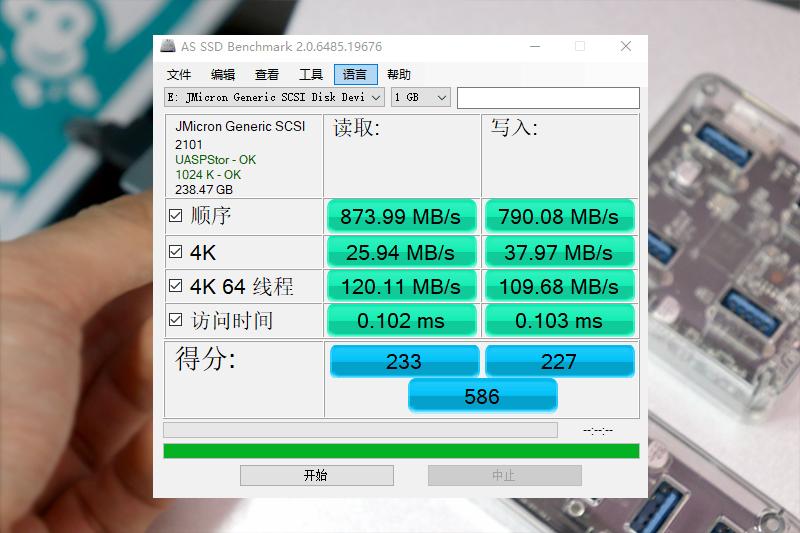Click the 790.08 MB/s sequential write result

(560, 217)
